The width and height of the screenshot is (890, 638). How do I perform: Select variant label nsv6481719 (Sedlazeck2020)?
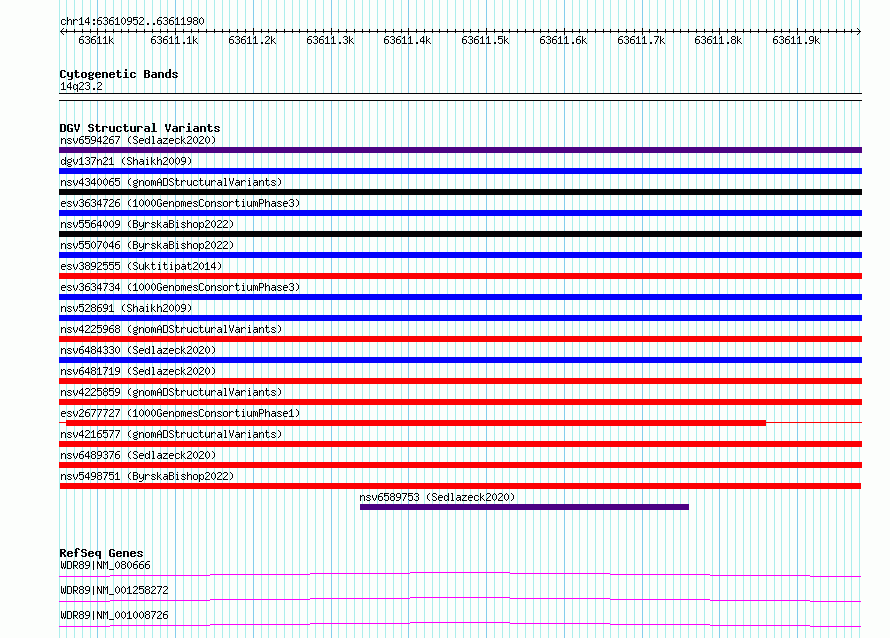pyautogui.click(x=138, y=371)
